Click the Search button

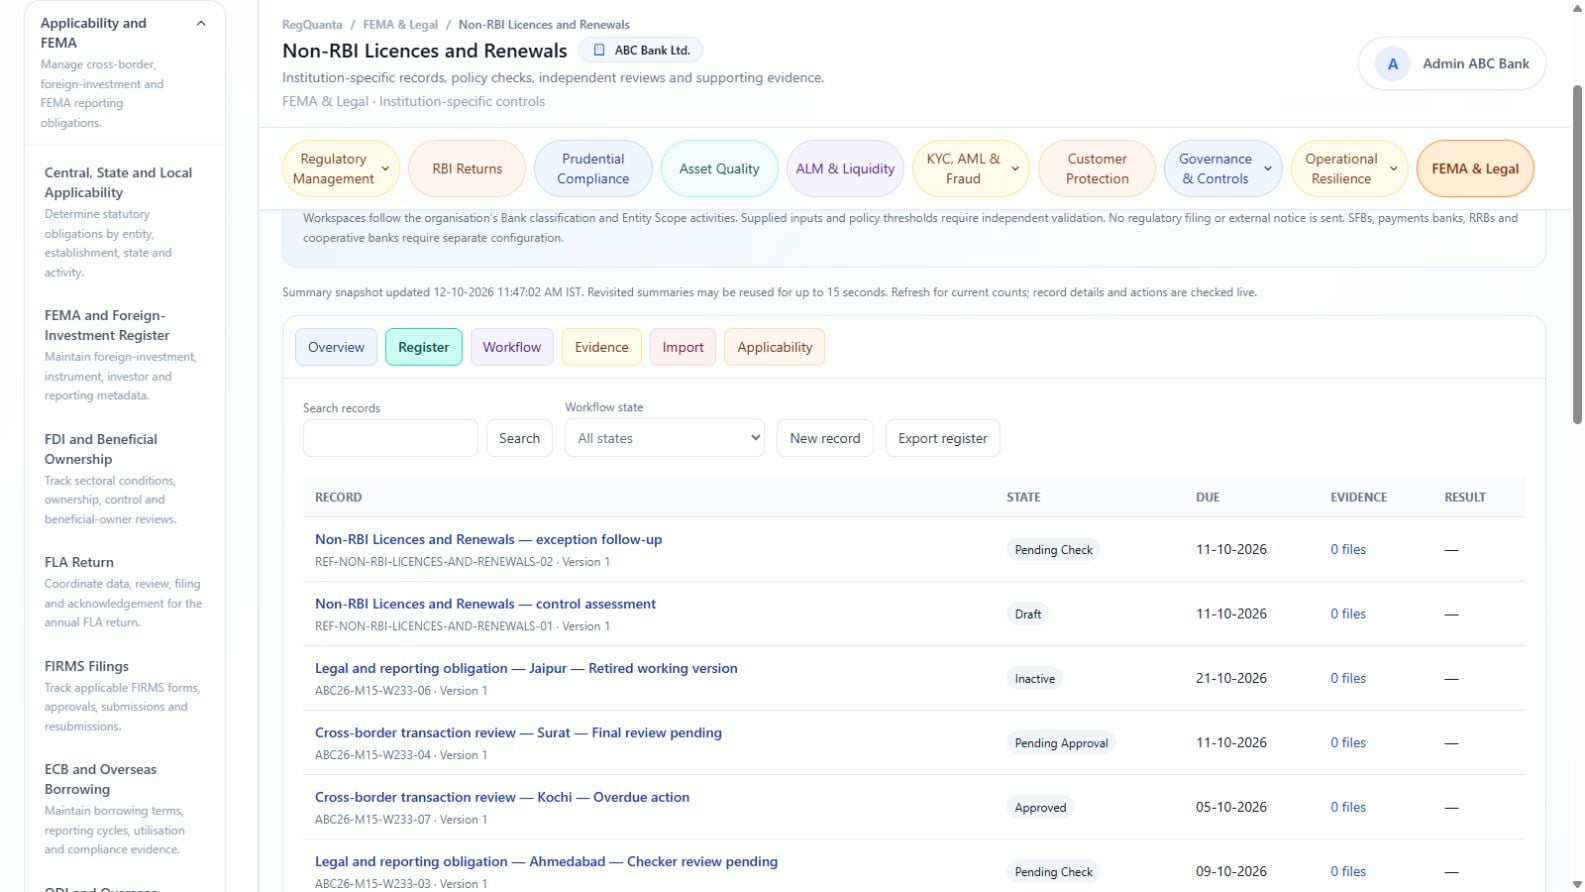click(519, 438)
